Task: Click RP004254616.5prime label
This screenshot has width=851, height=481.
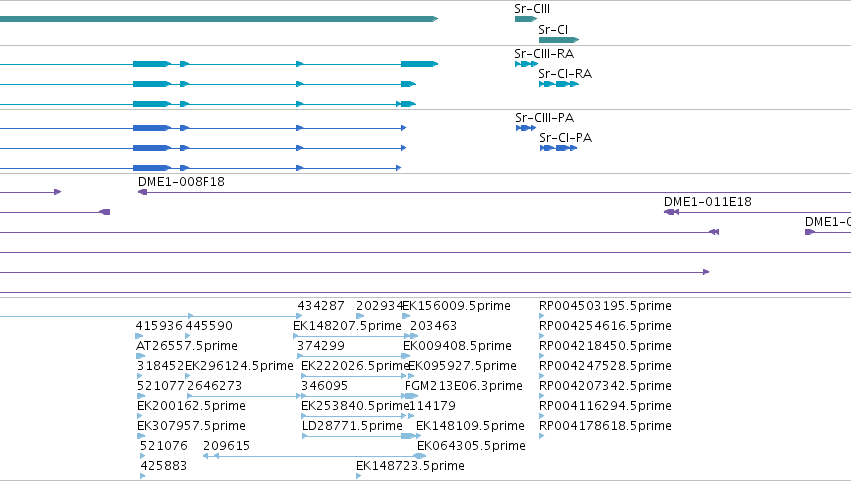Action: click(605, 326)
